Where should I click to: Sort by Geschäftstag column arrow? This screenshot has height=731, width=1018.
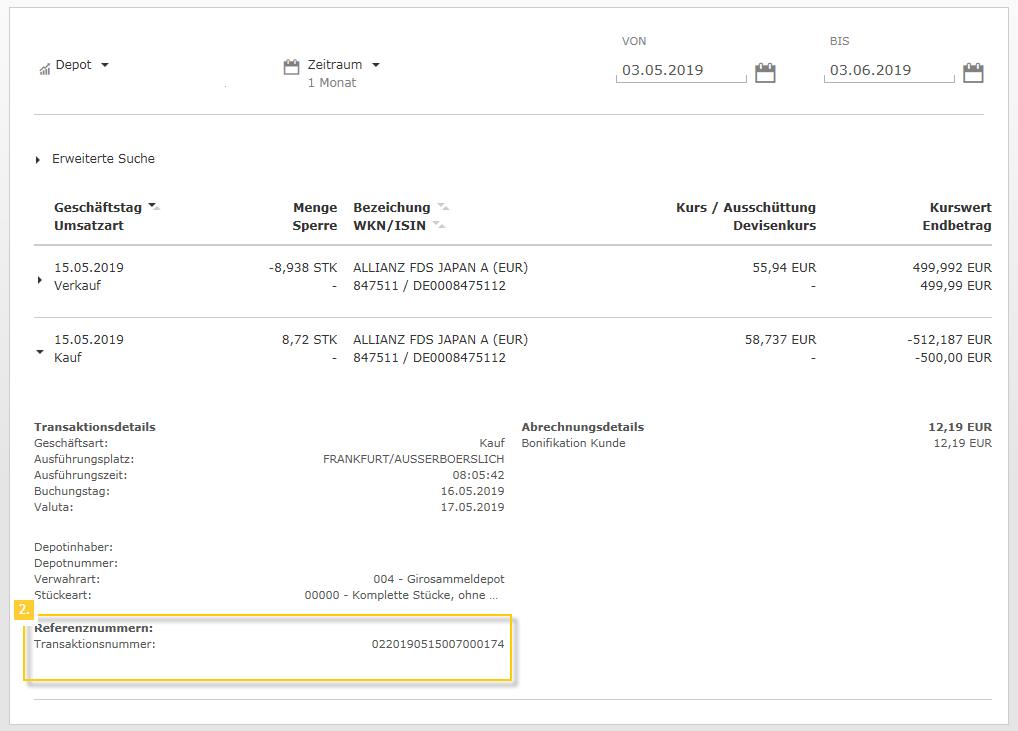154,207
